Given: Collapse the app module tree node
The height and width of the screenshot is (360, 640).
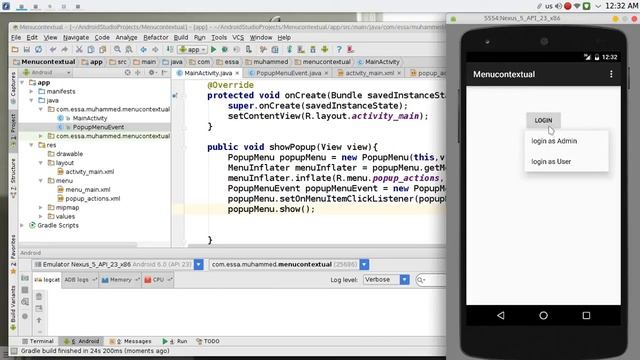Looking at the screenshot, I should [22, 82].
